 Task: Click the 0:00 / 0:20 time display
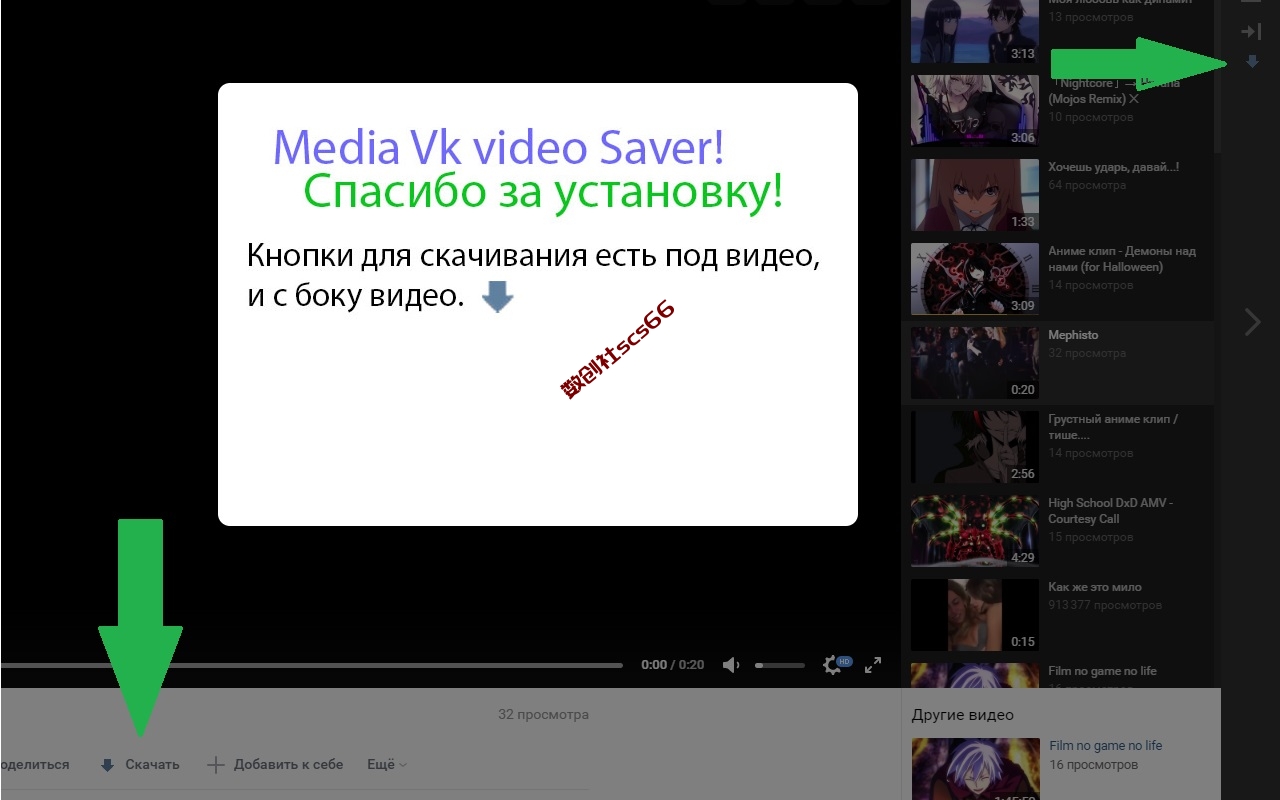point(673,665)
